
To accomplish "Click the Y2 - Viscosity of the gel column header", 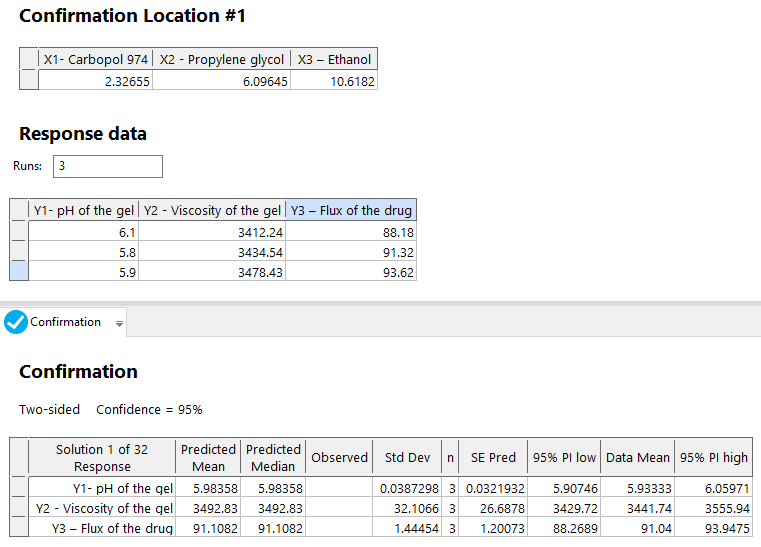I will [212, 210].
